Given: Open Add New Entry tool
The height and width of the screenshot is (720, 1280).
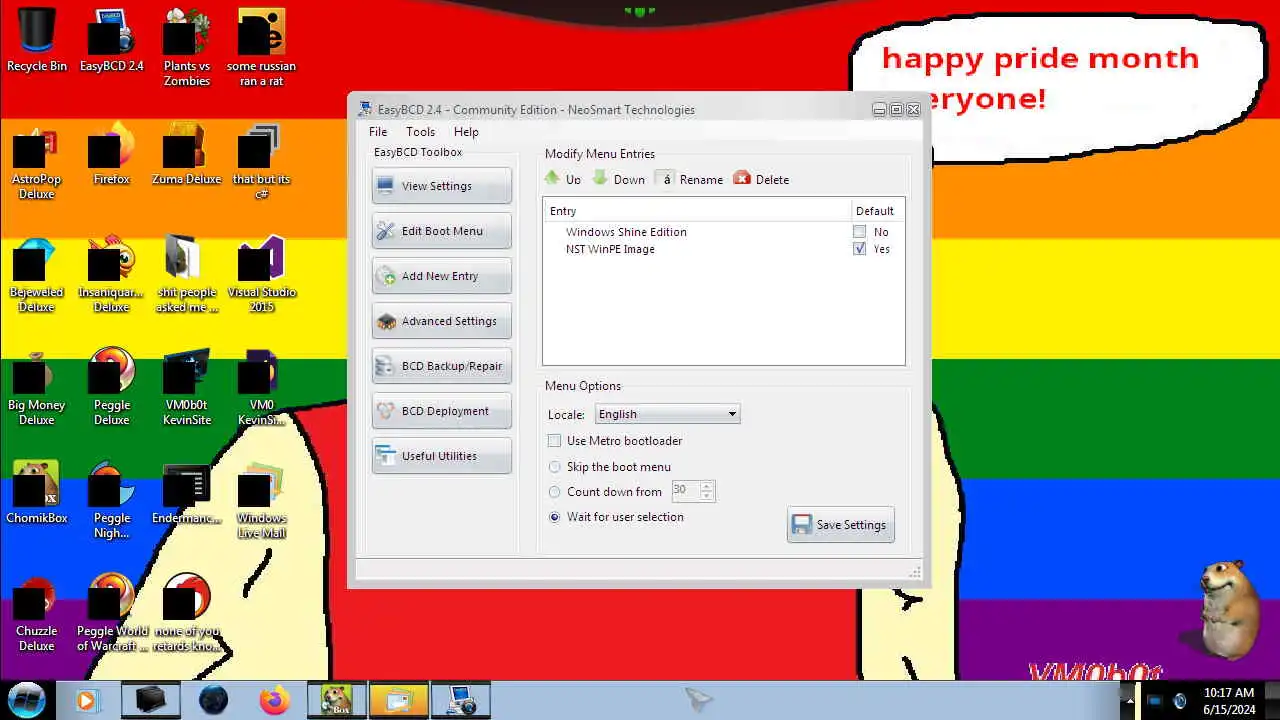Looking at the screenshot, I should click(x=441, y=276).
